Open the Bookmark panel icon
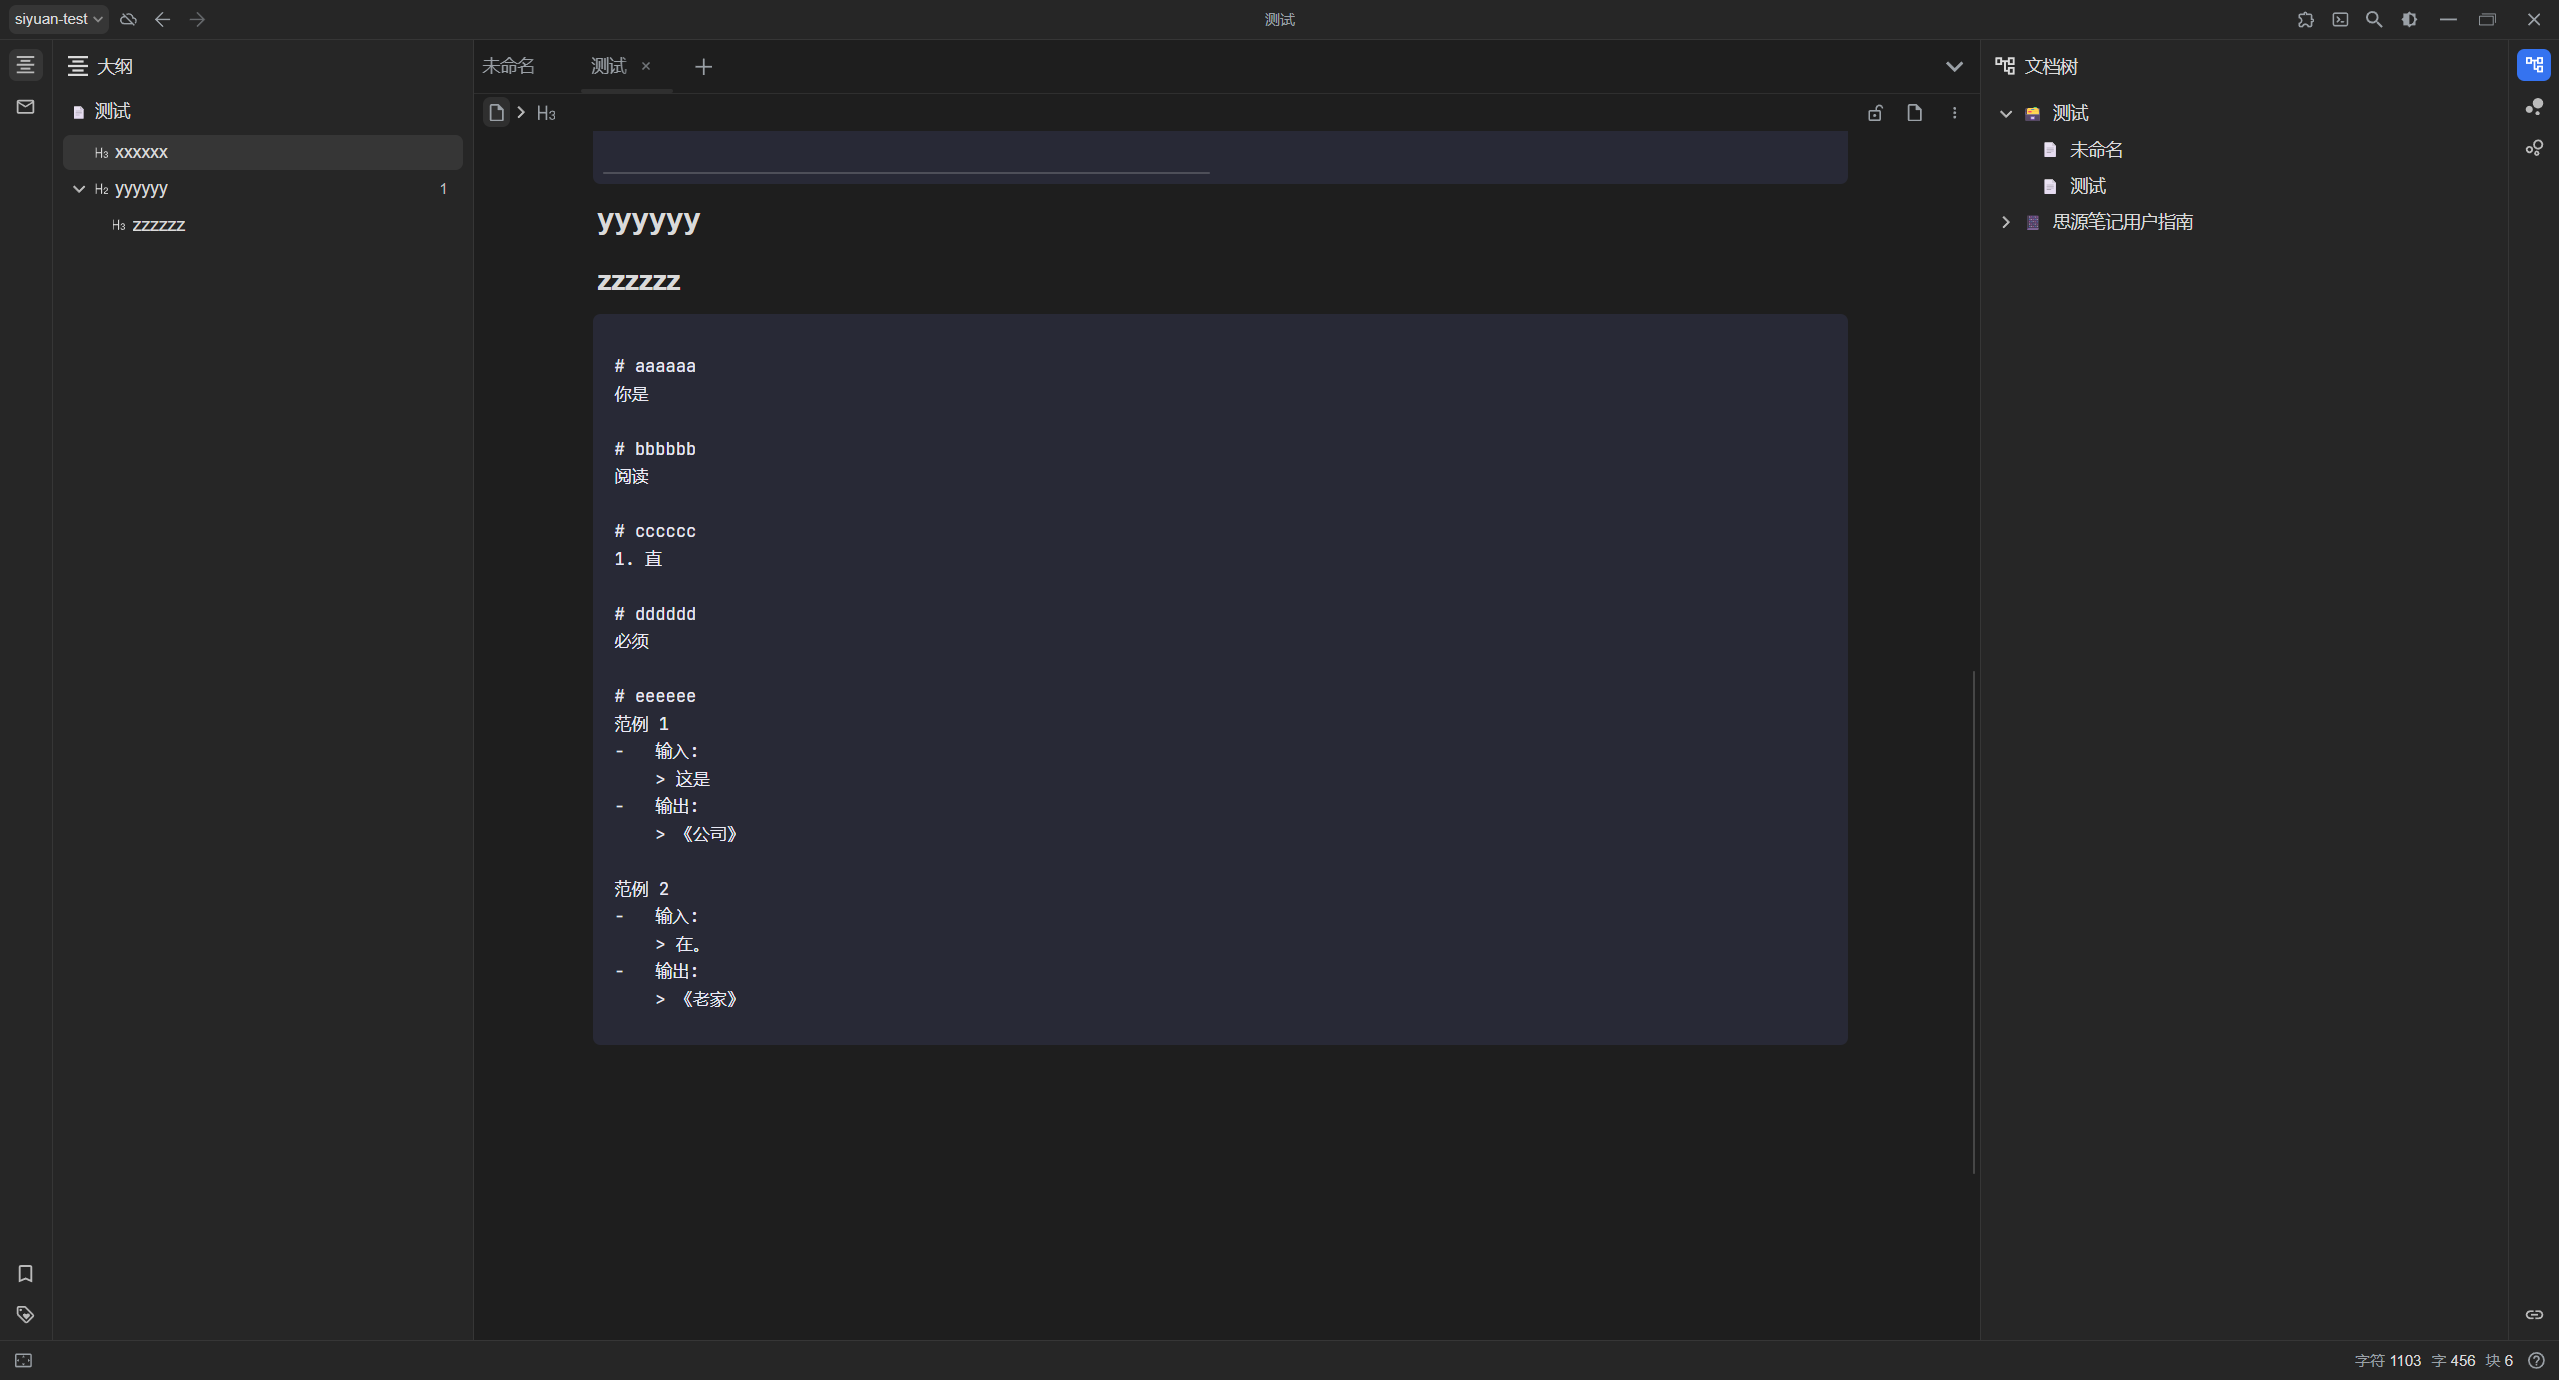2559x1380 pixels. [25, 1273]
